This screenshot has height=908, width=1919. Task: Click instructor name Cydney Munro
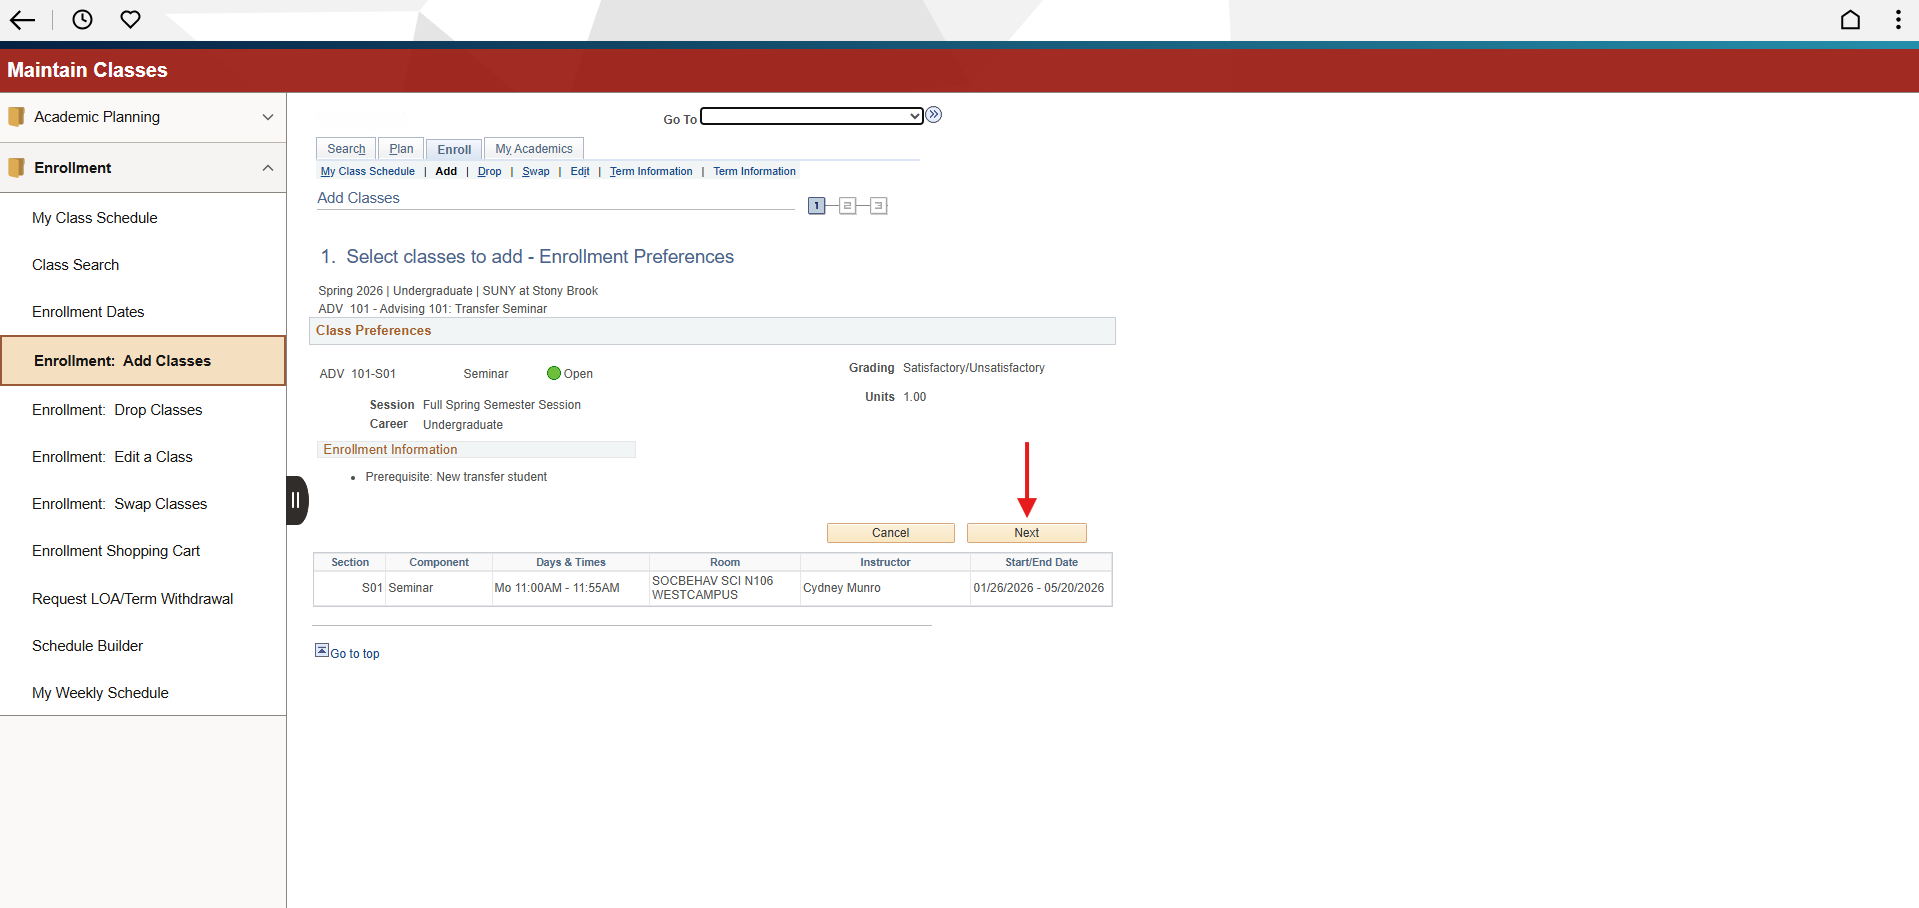pos(842,588)
